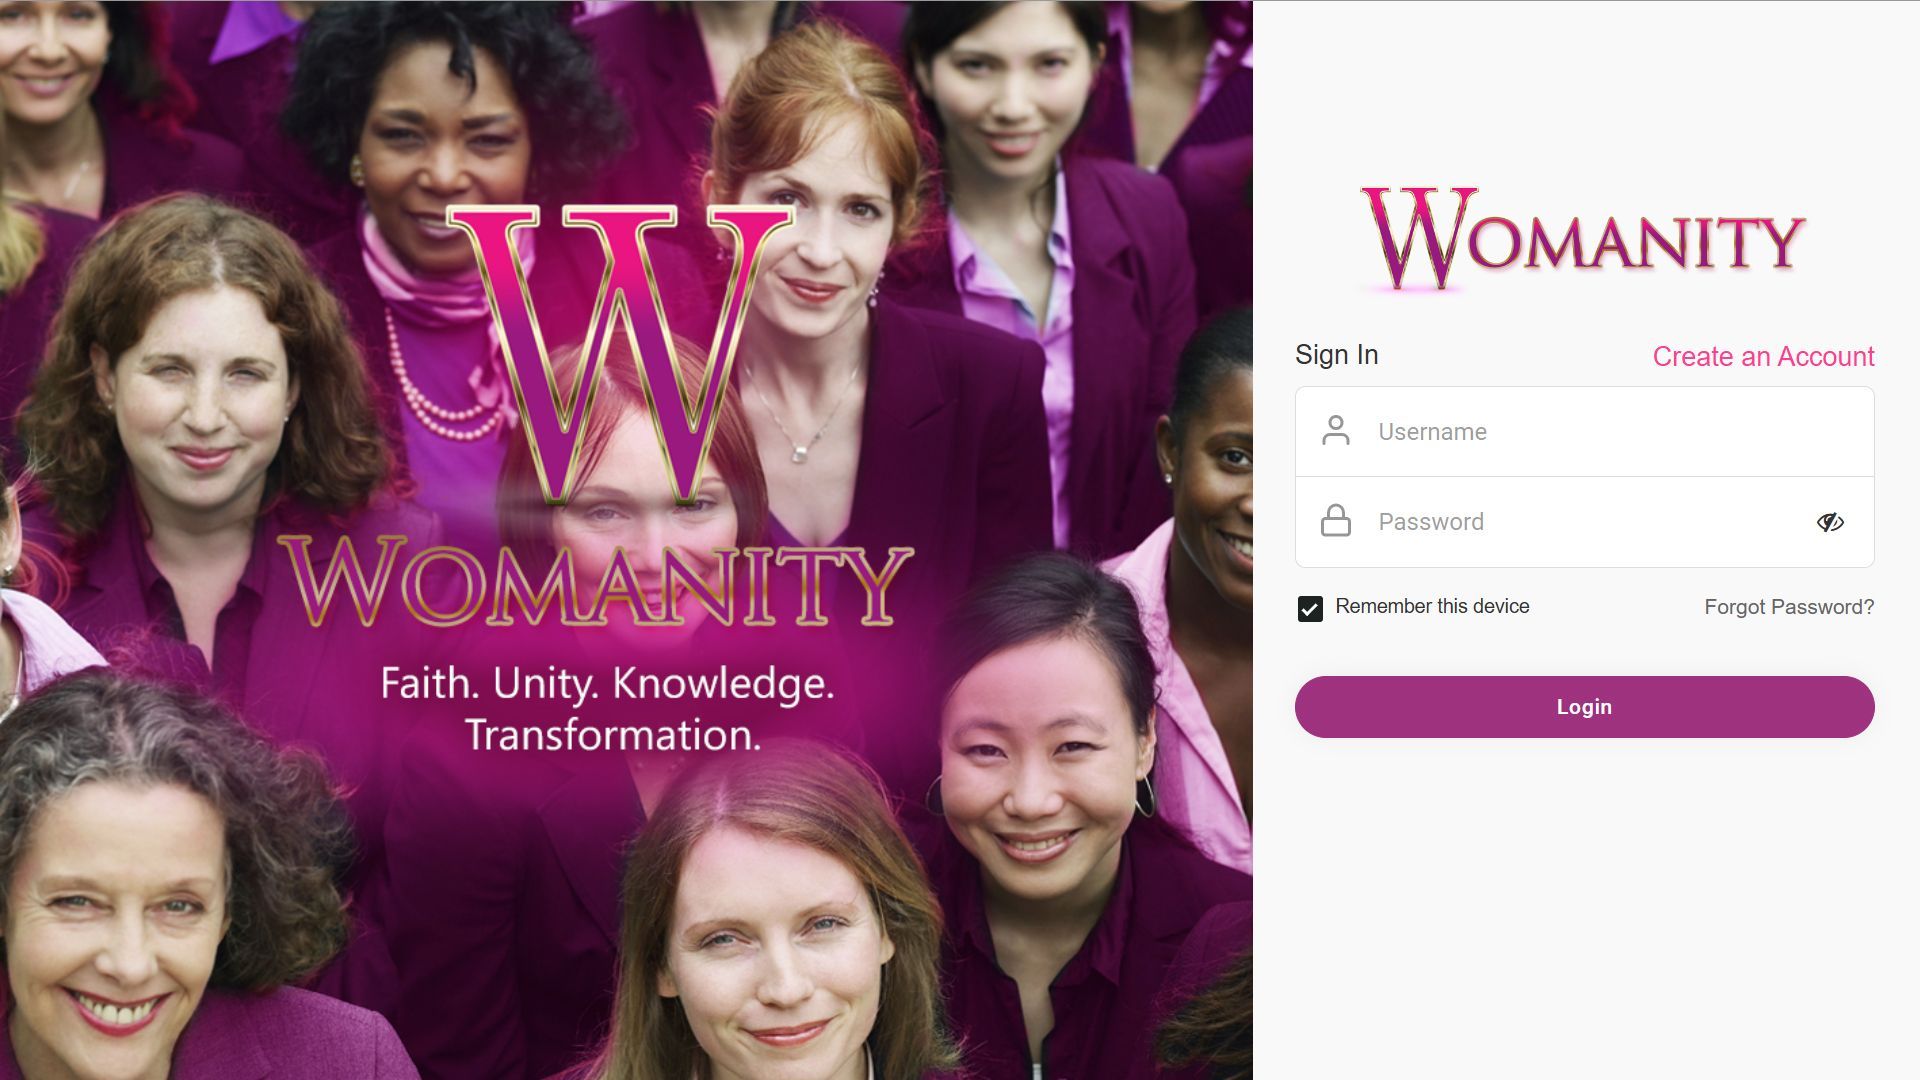Focus the Username input field
1920x1080 pixels.
tap(1585, 432)
